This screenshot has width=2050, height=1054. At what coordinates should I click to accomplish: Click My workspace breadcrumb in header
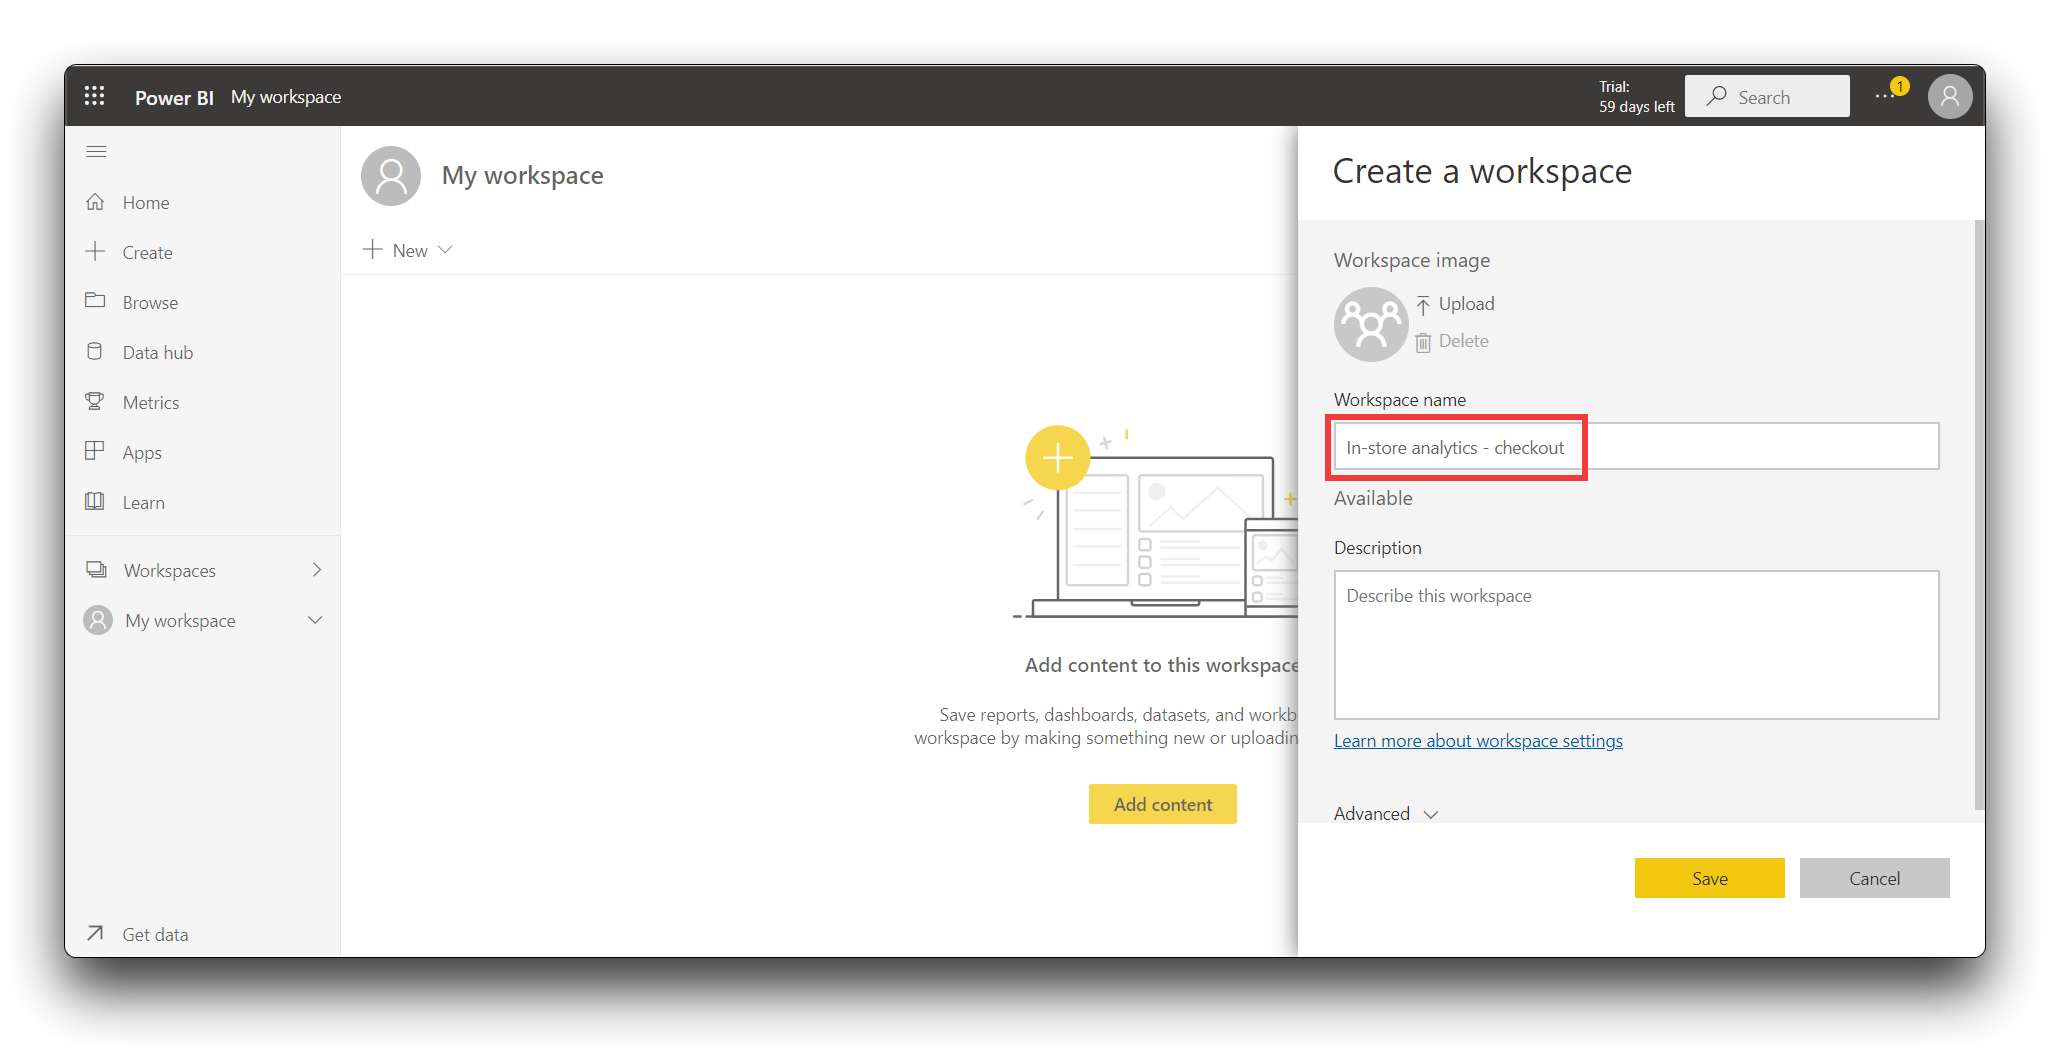[x=286, y=97]
